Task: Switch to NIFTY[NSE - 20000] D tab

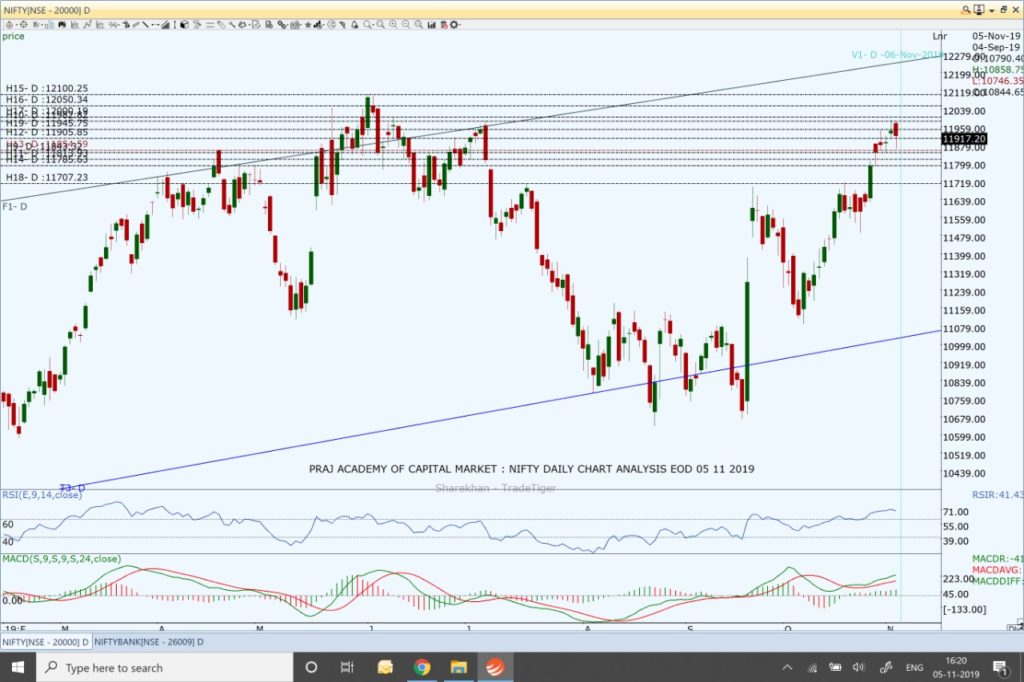Action: click(45, 642)
